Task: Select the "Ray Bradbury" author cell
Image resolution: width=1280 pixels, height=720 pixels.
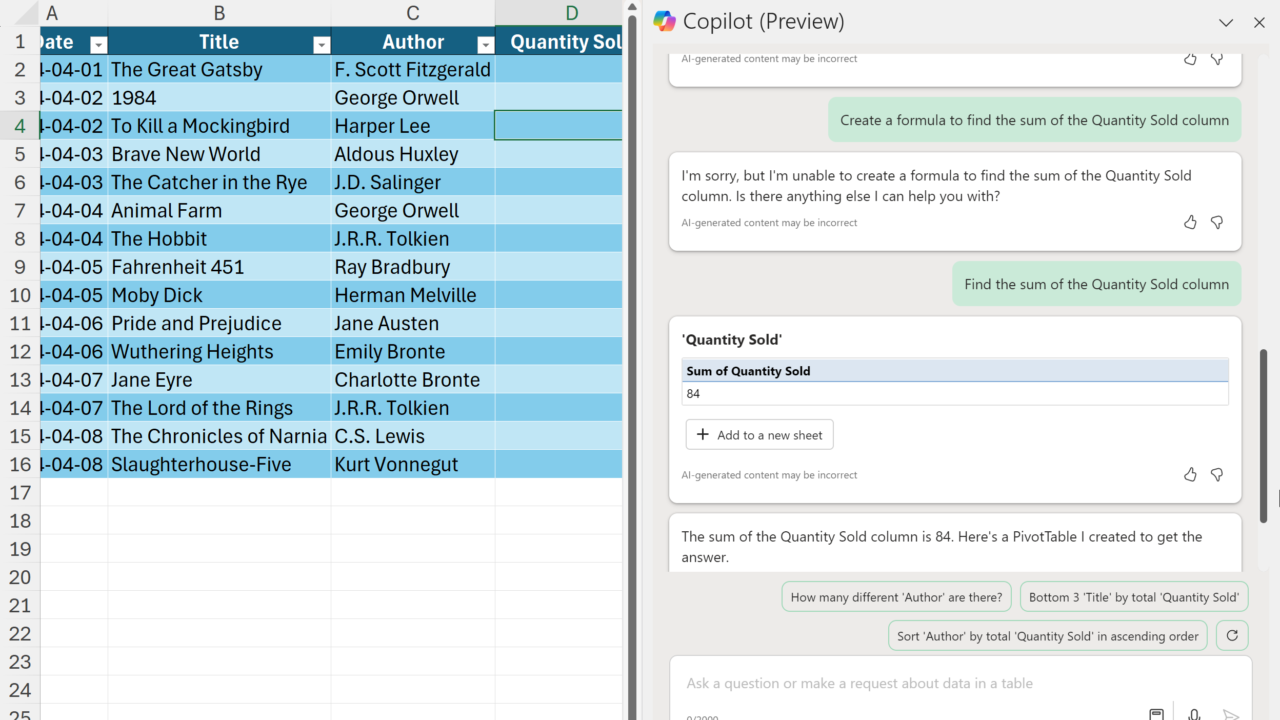Action: [x=413, y=267]
